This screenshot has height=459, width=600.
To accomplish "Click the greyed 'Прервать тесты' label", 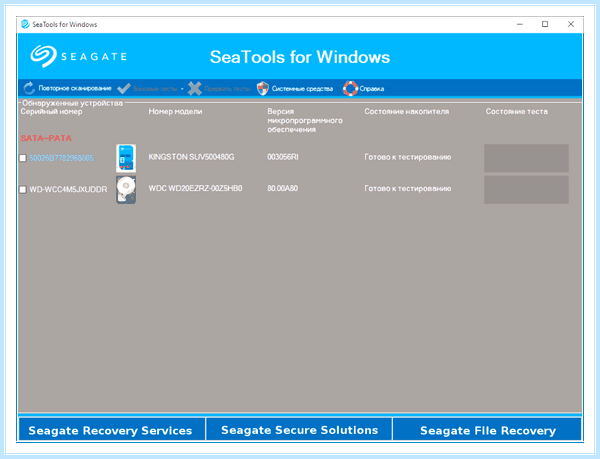I will 227,89.
